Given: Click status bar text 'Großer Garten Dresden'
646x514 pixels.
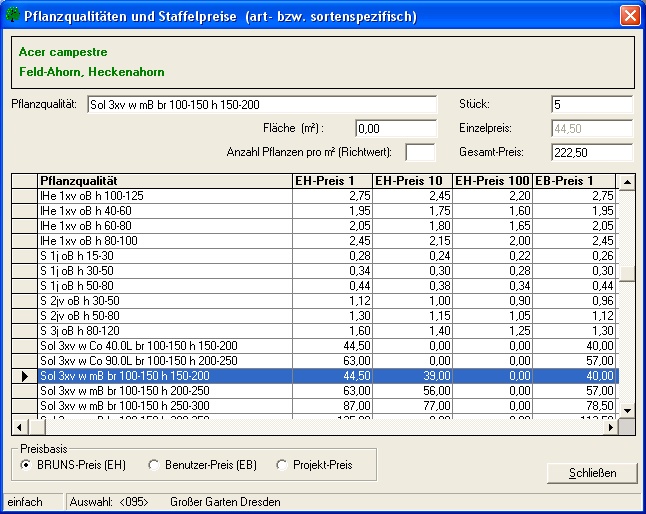Looking at the screenshot, I should (225, 502).
